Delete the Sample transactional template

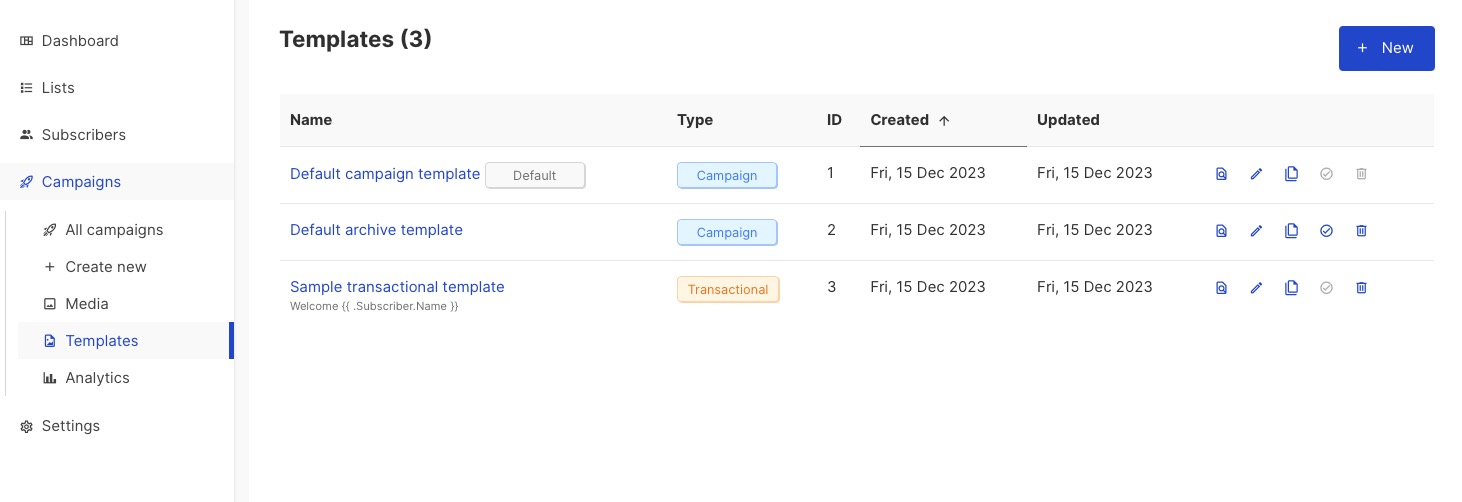[x=1361, y=288]
